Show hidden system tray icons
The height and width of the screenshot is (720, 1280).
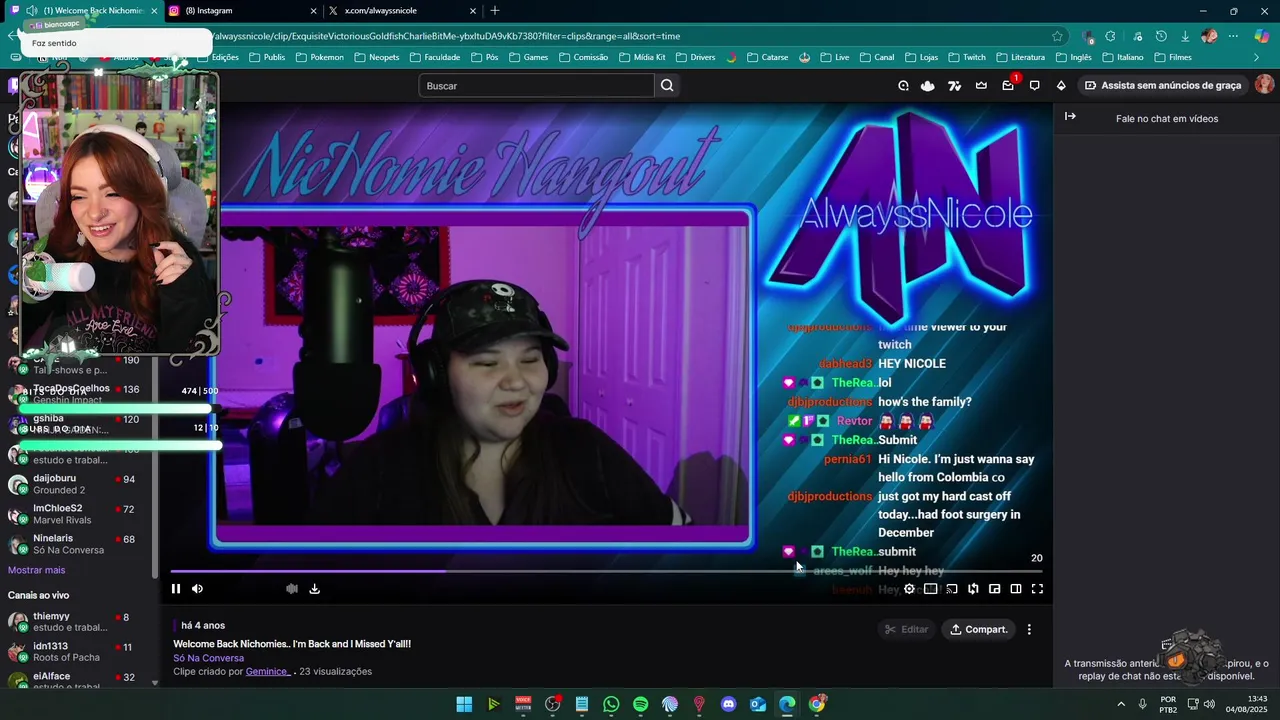tap(1121, 704)
